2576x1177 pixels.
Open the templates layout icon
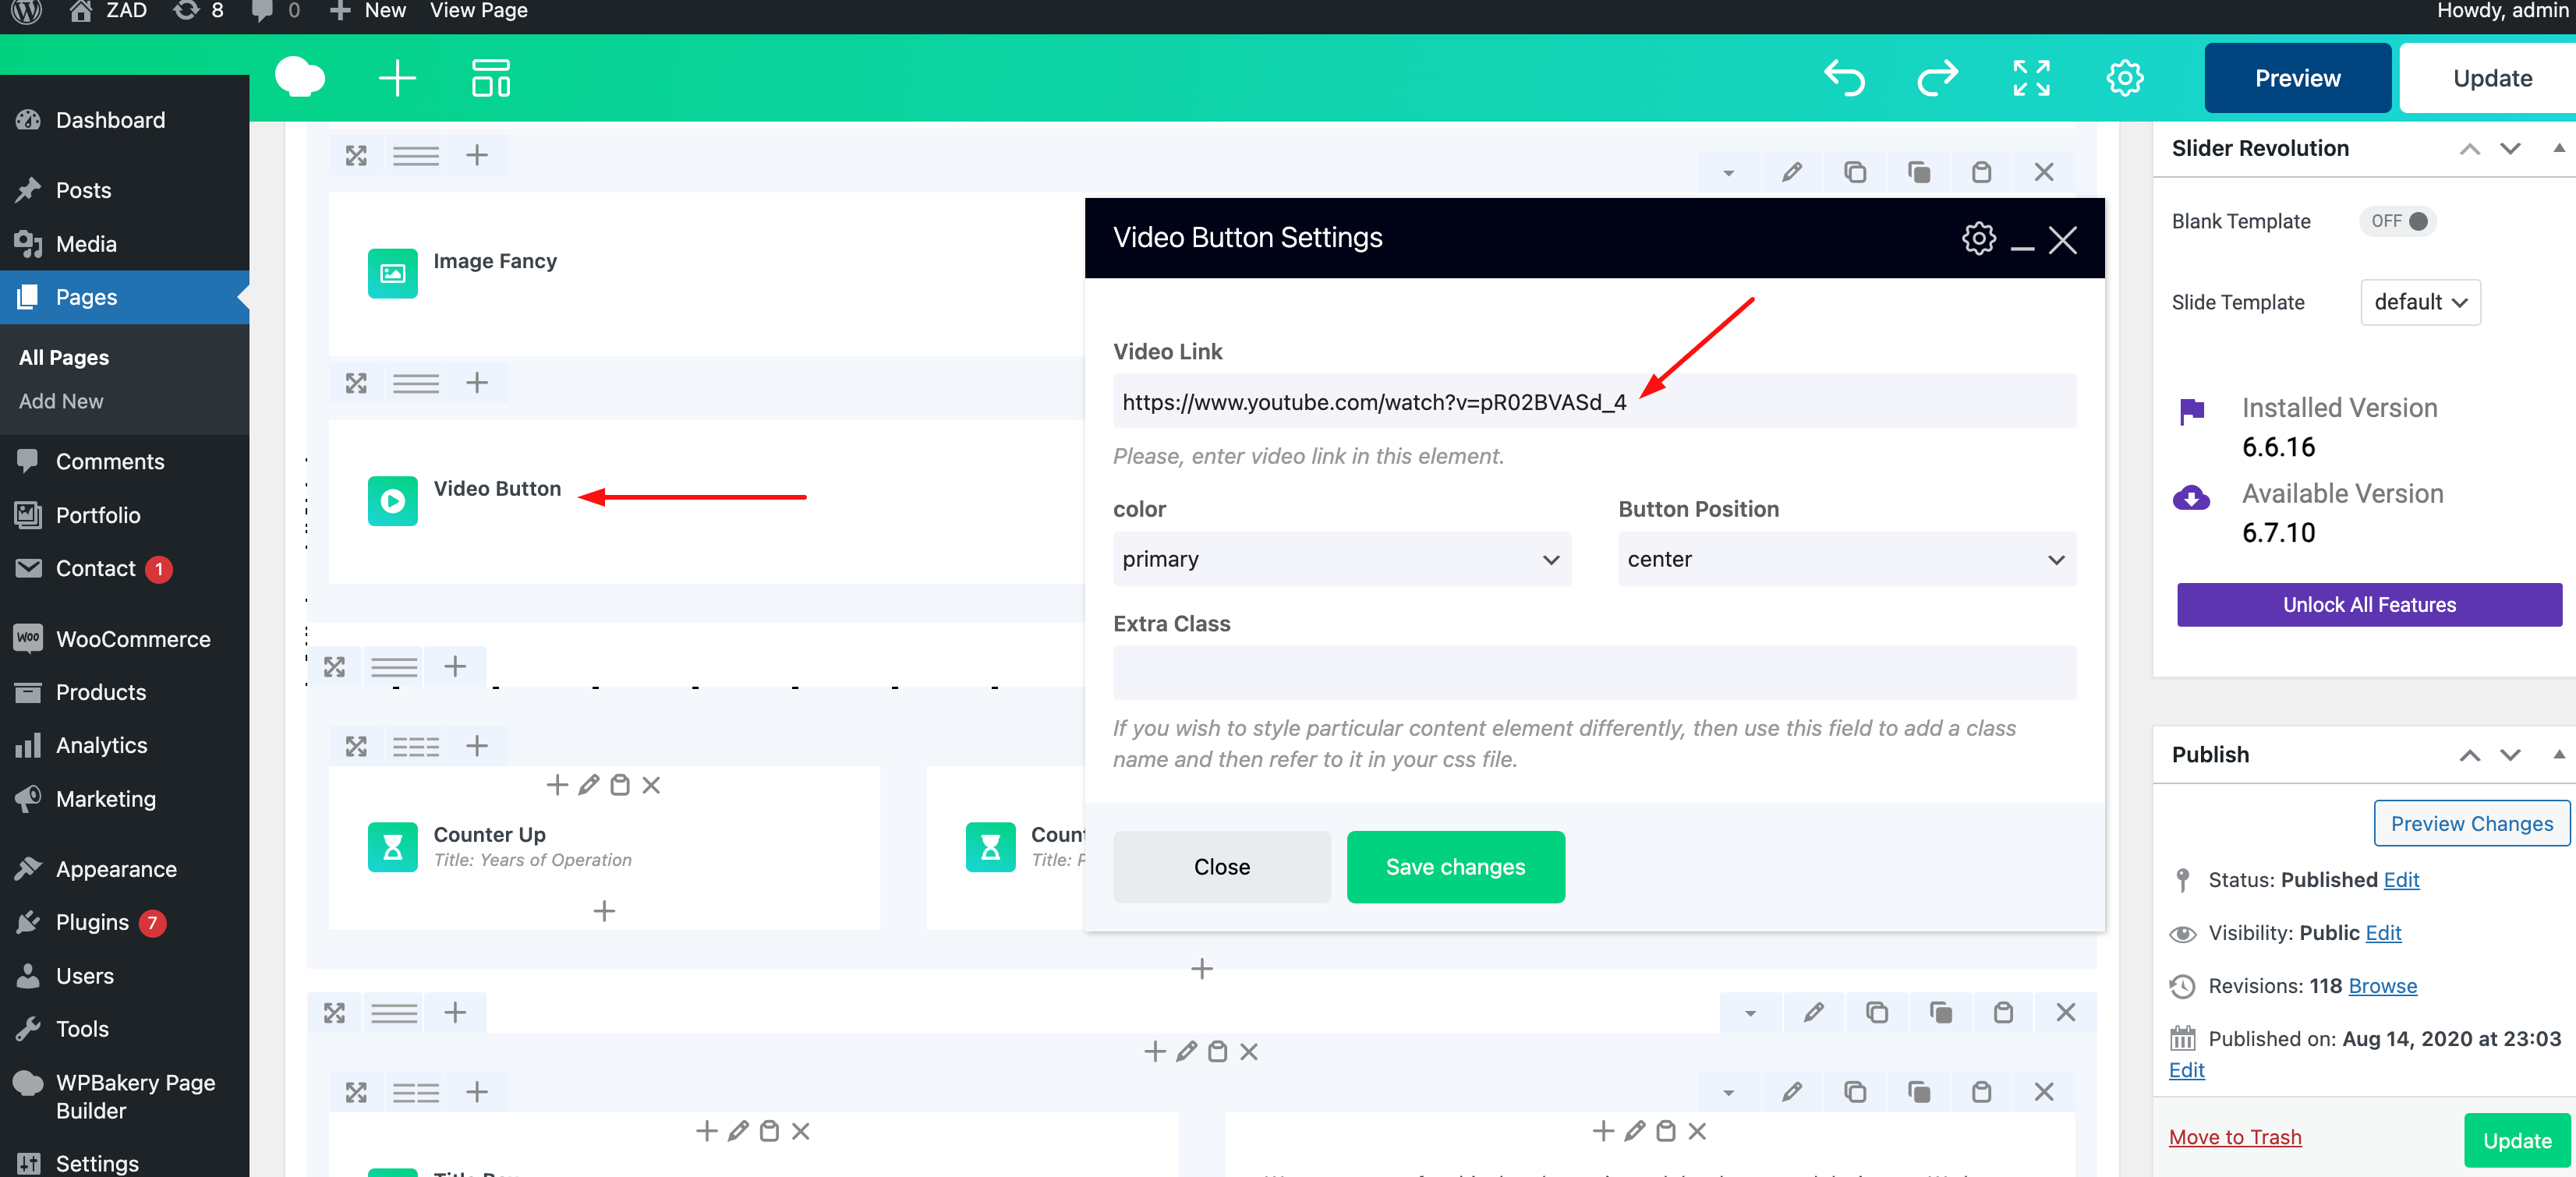(490, 78)
